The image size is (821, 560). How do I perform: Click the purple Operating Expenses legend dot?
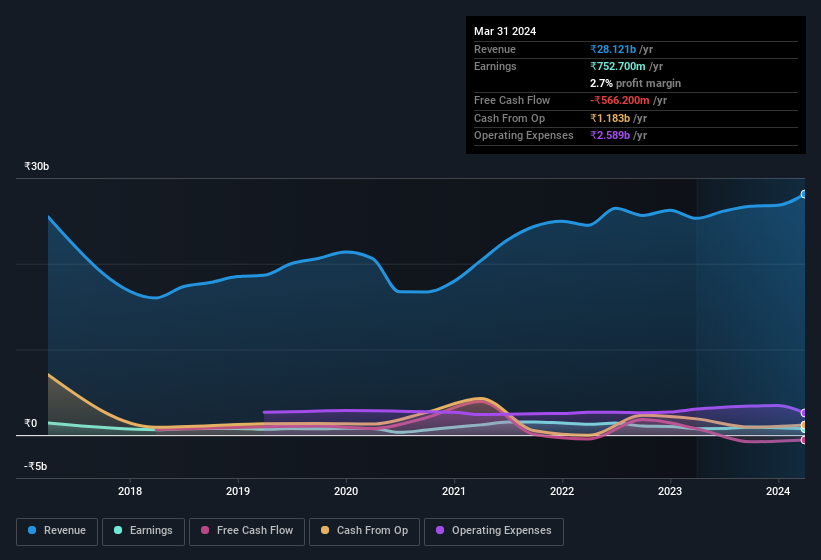440,531
